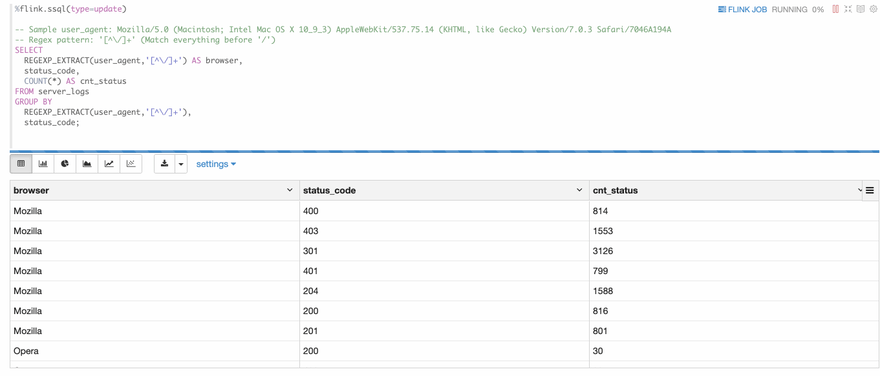Select the status code 401 cell
880x376 pixels.
tap(444, 271)
